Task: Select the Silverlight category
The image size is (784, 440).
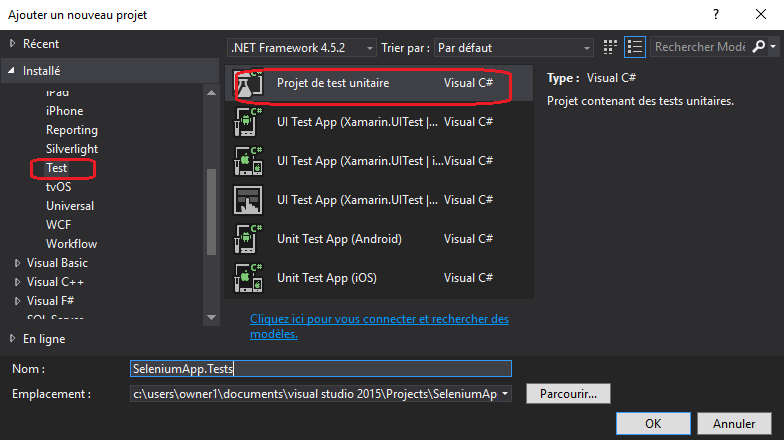Action: pos(71,149)
